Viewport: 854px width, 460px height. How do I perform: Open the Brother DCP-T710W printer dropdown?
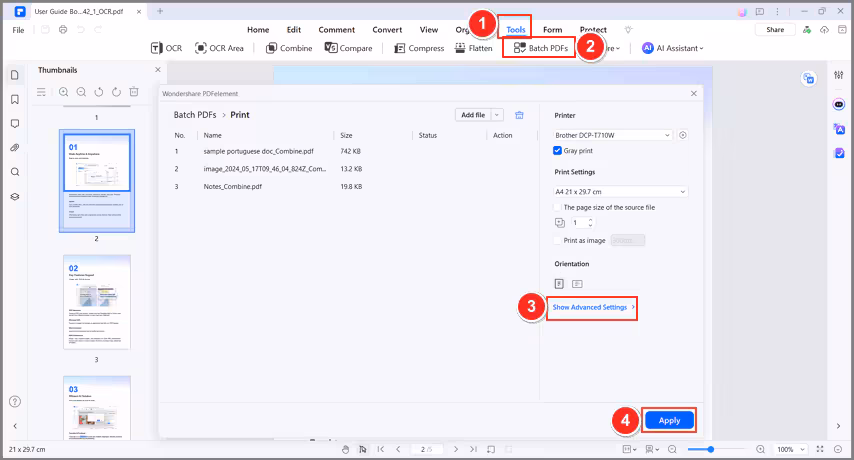(613, 135)
